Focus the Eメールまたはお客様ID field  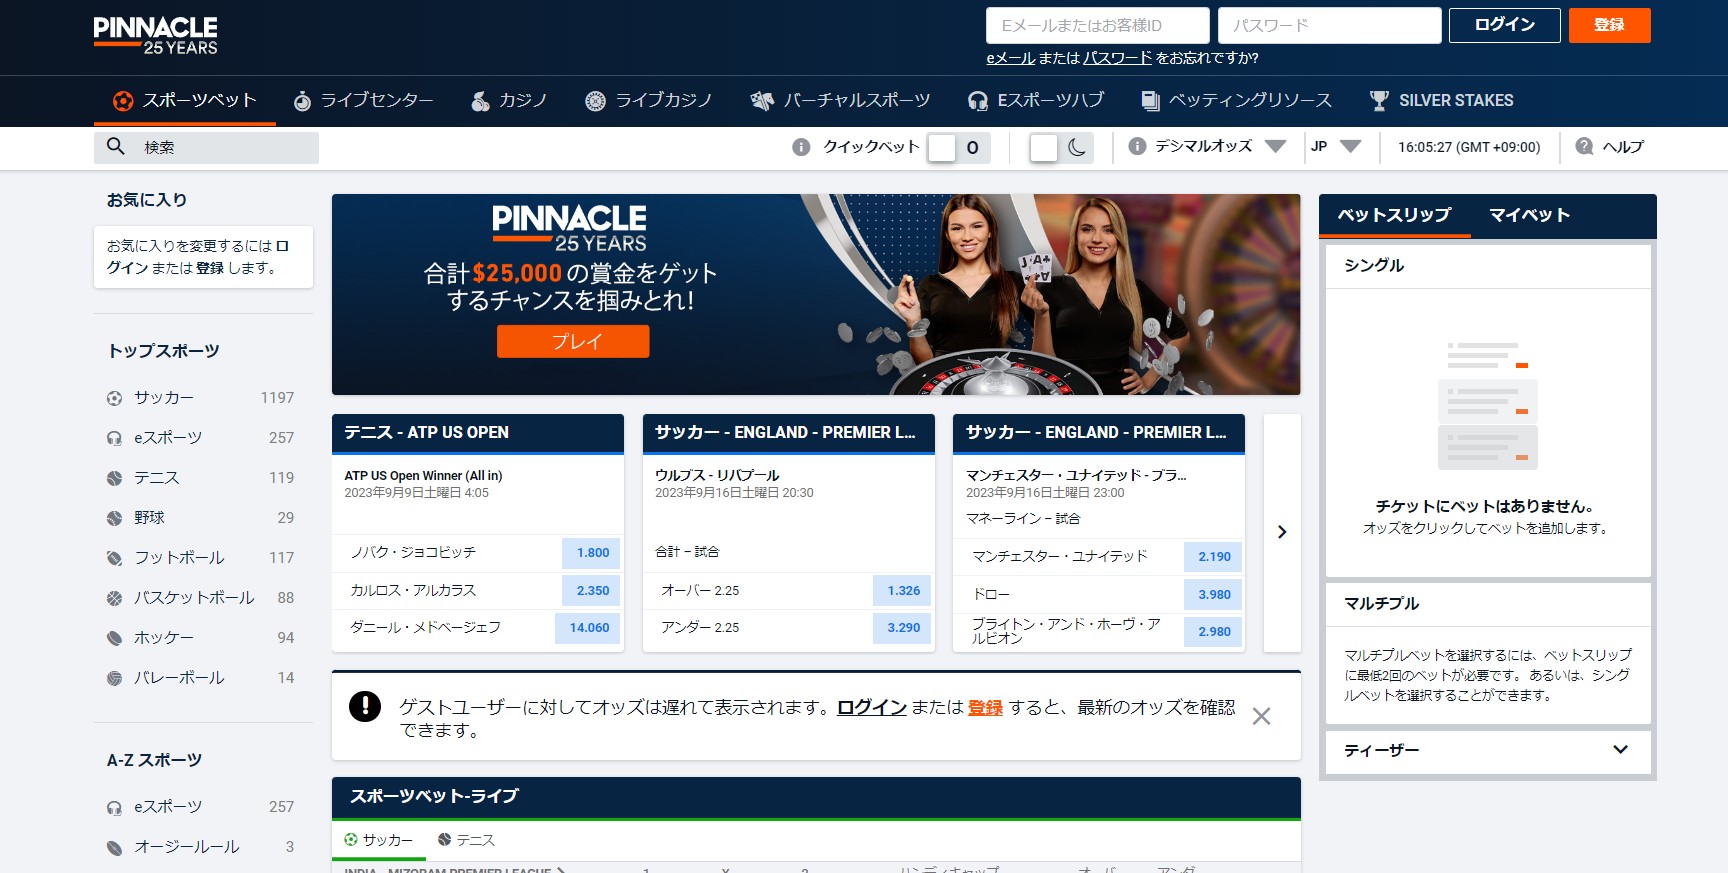[1097, 25]
